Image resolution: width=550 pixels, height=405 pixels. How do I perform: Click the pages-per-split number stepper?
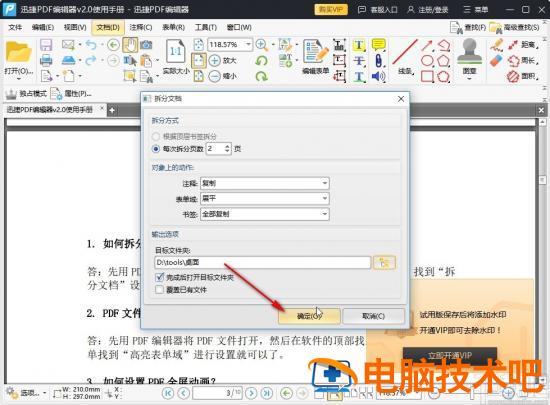[x=227, y=149]
